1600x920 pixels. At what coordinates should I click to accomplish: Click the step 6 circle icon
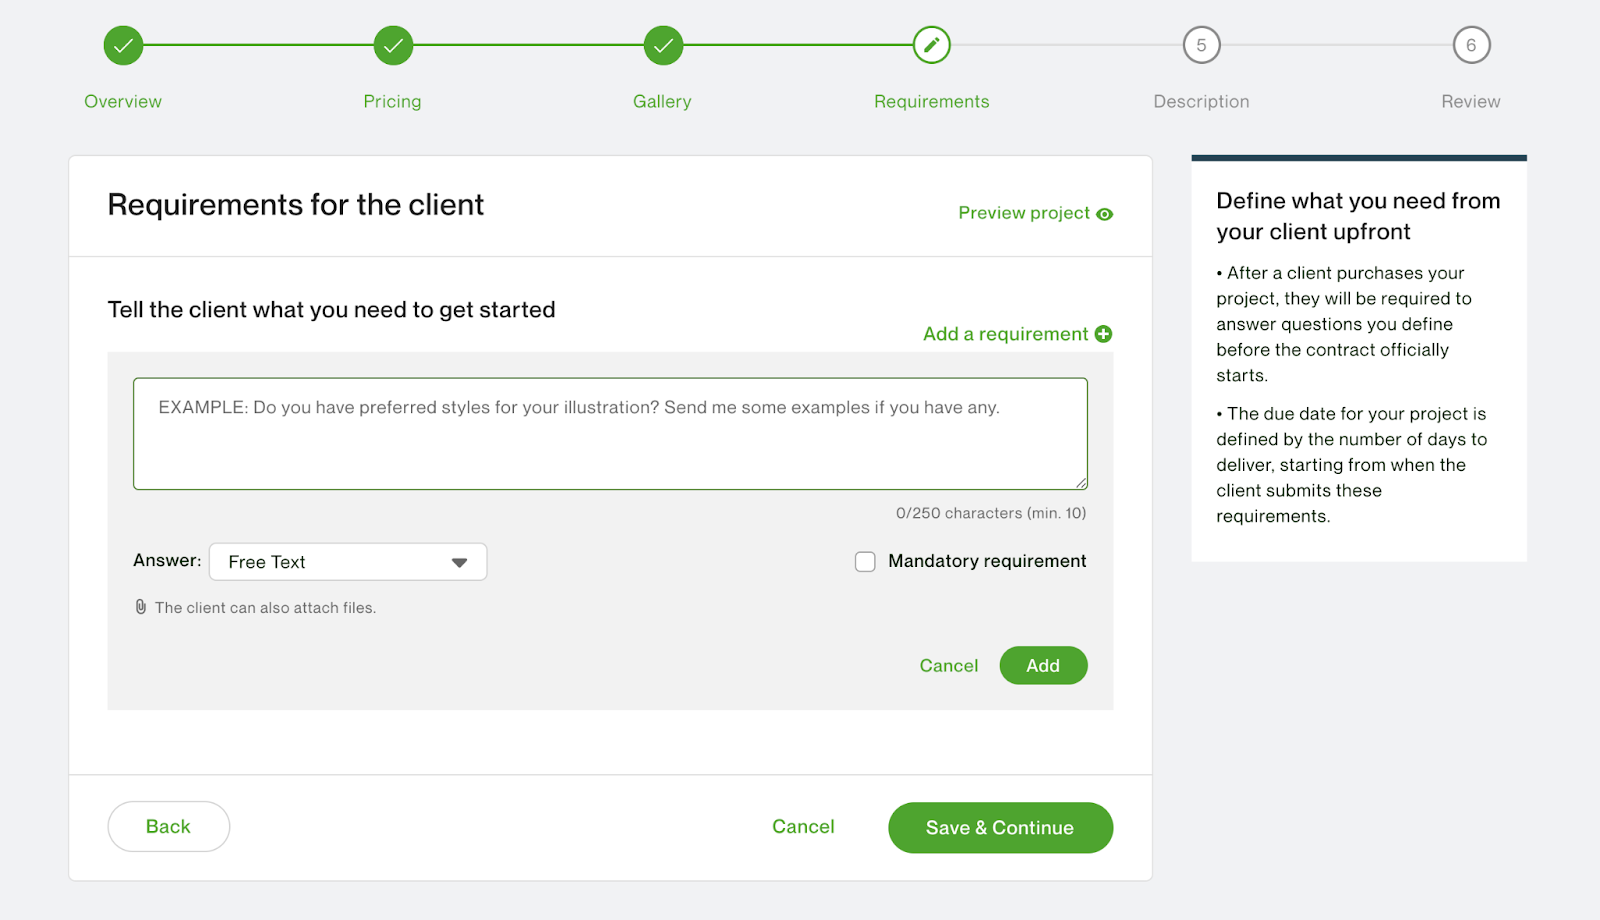click(x=1471, y=45)
